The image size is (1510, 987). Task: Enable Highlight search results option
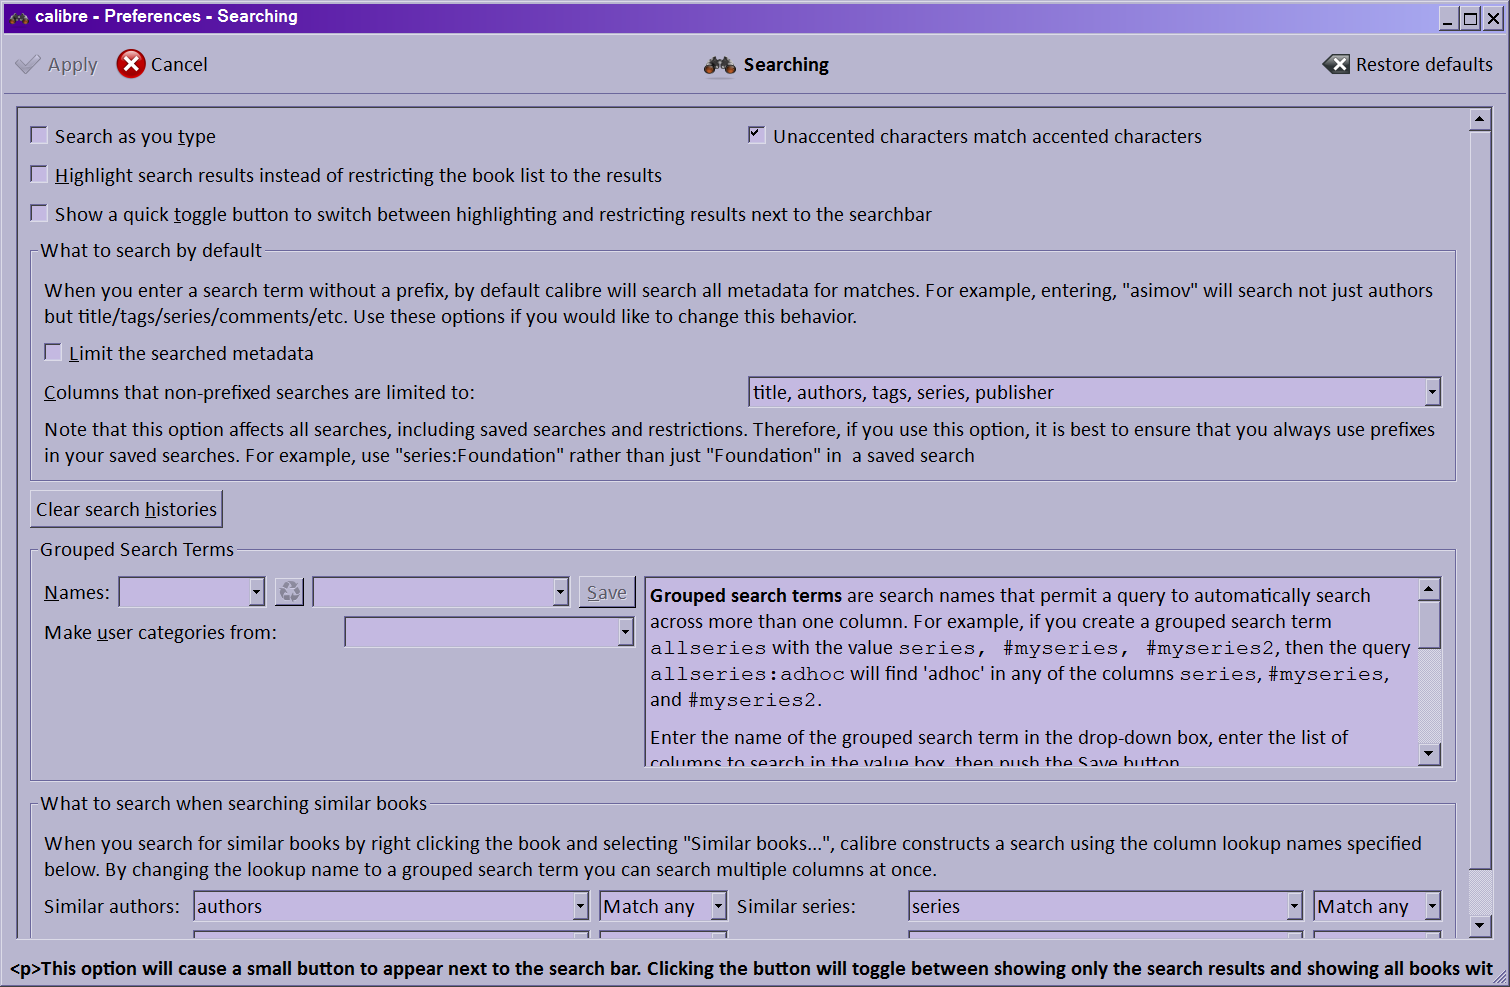coord(39,174)
